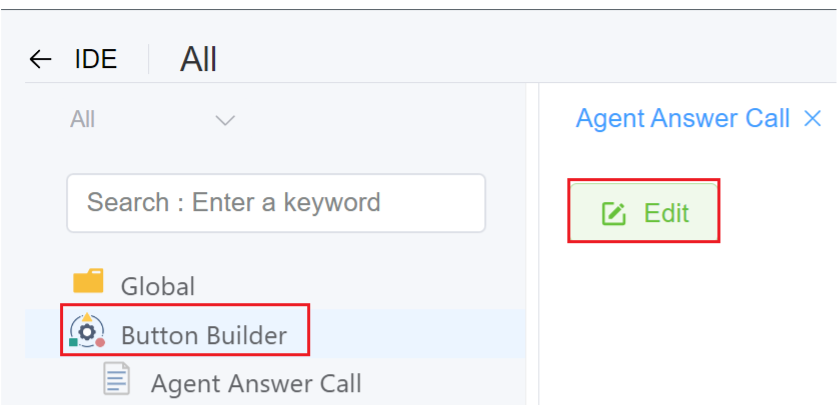Open Agent Answer Call from the tree
The height and width of the screenshot is (405, 840).
point(255,383)
